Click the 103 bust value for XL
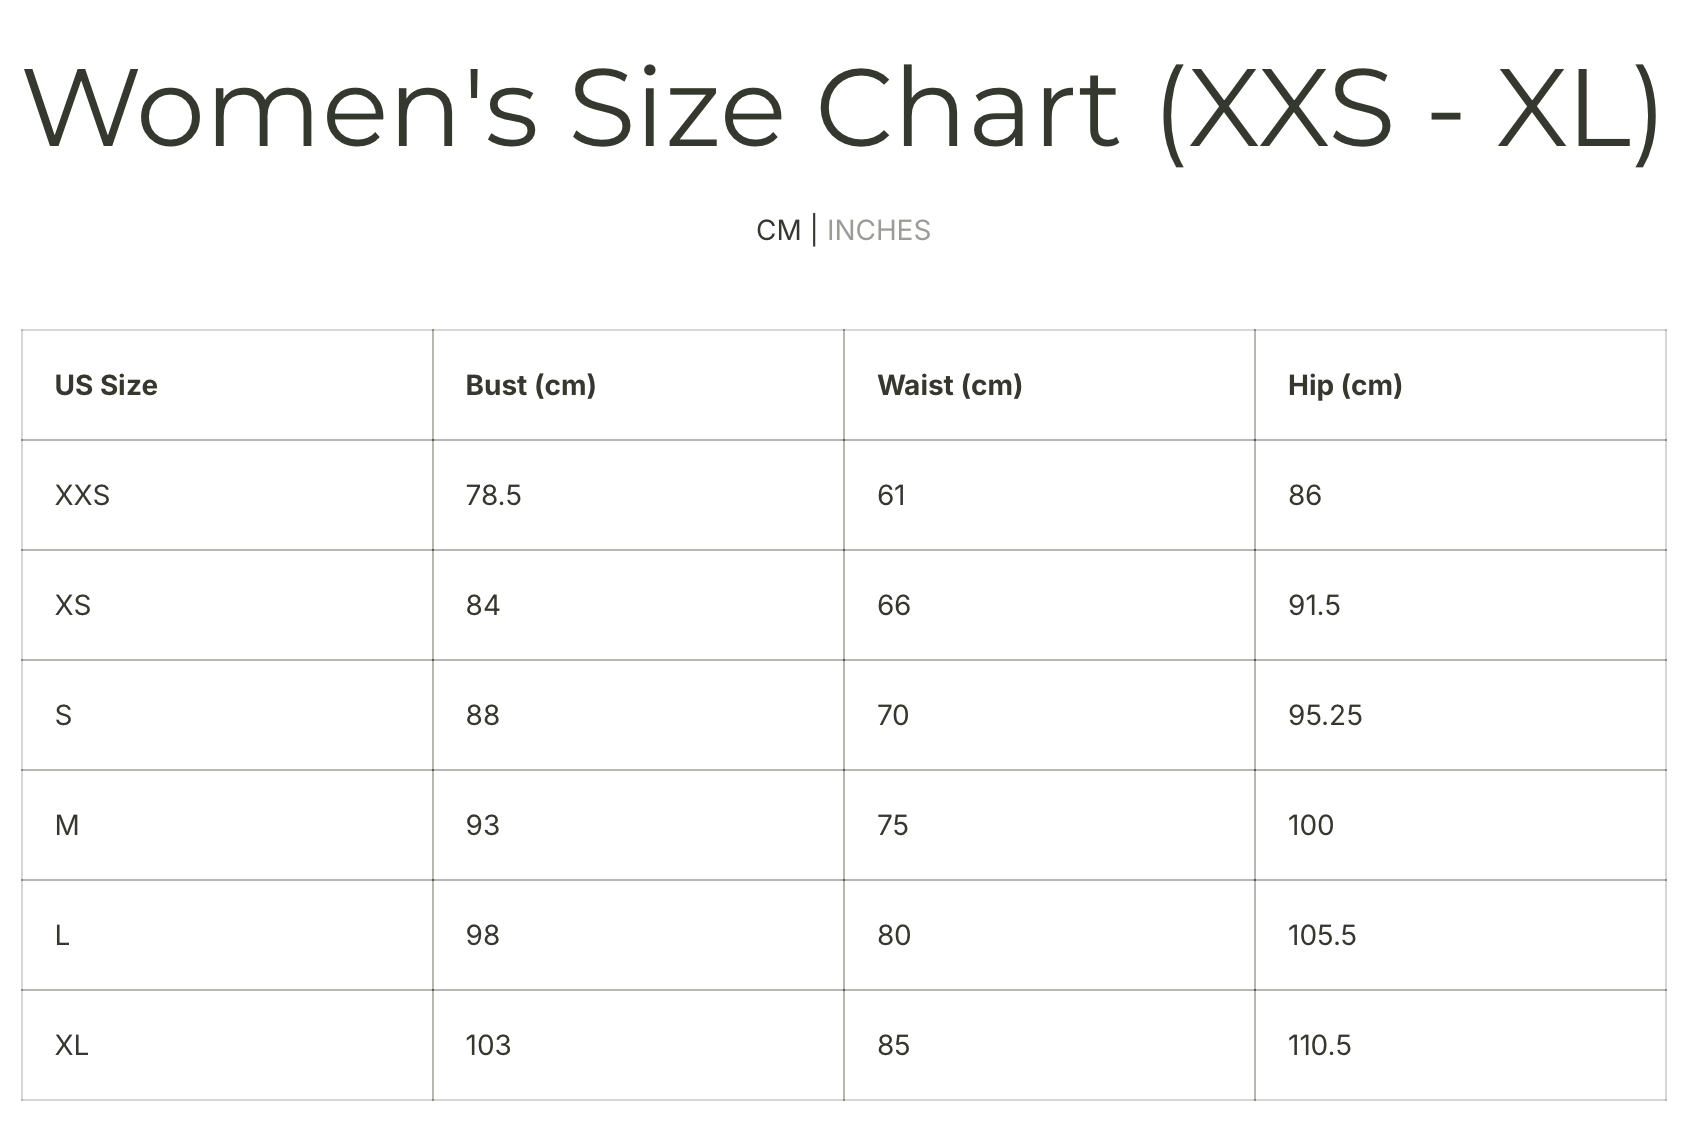Image resolution: width=1684 pixels, height=1126 pixels. click(x=488, y=1045)
